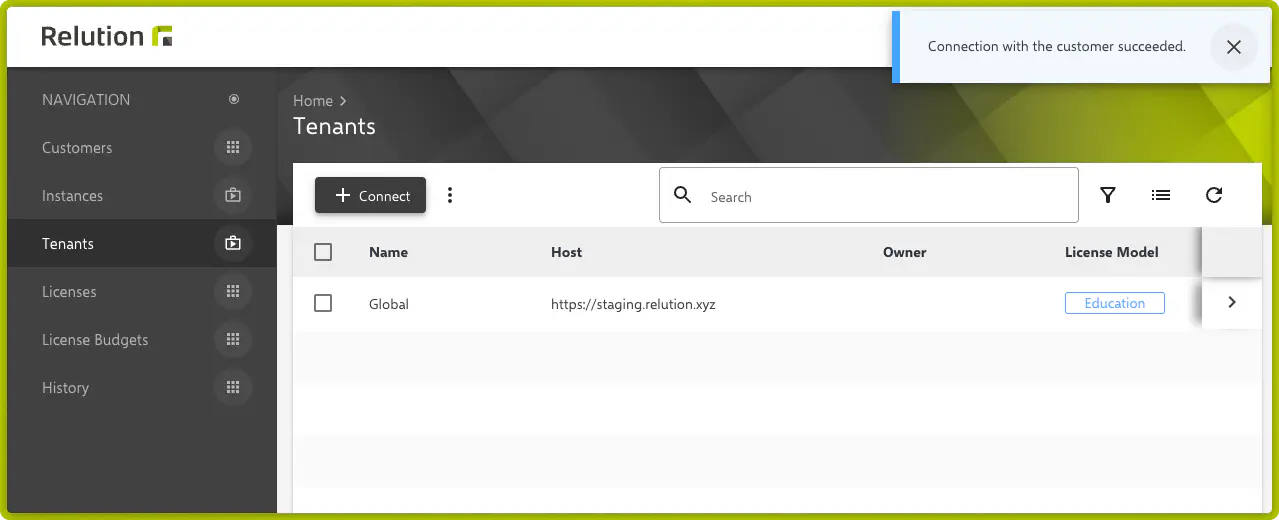The width and height of the screenshot is (1279, 520).
Task: Click the Global tenant name
Action: 389,304
